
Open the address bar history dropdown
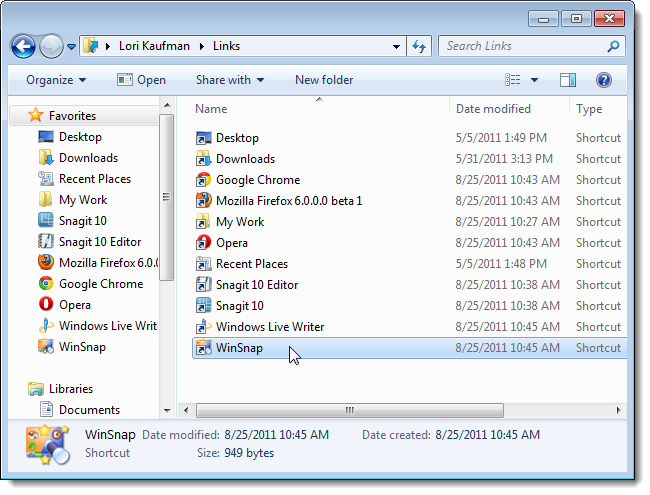pyautogui.click(x=396, y=46)
